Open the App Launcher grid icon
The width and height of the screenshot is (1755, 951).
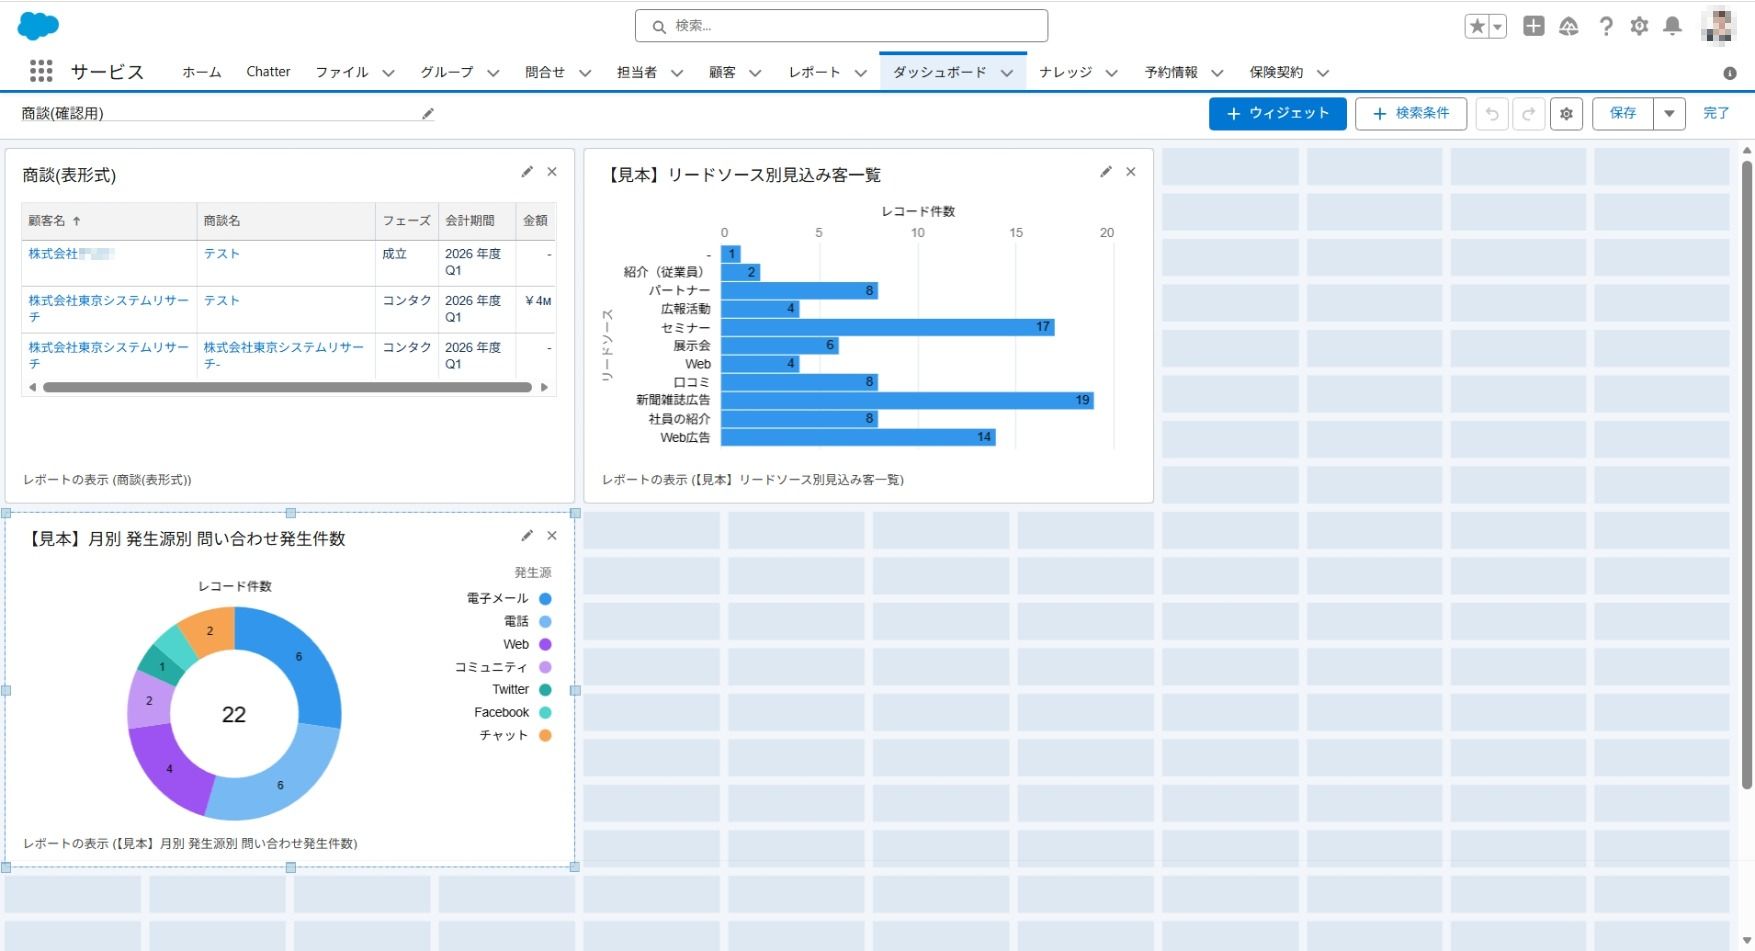tap(41, 72)
